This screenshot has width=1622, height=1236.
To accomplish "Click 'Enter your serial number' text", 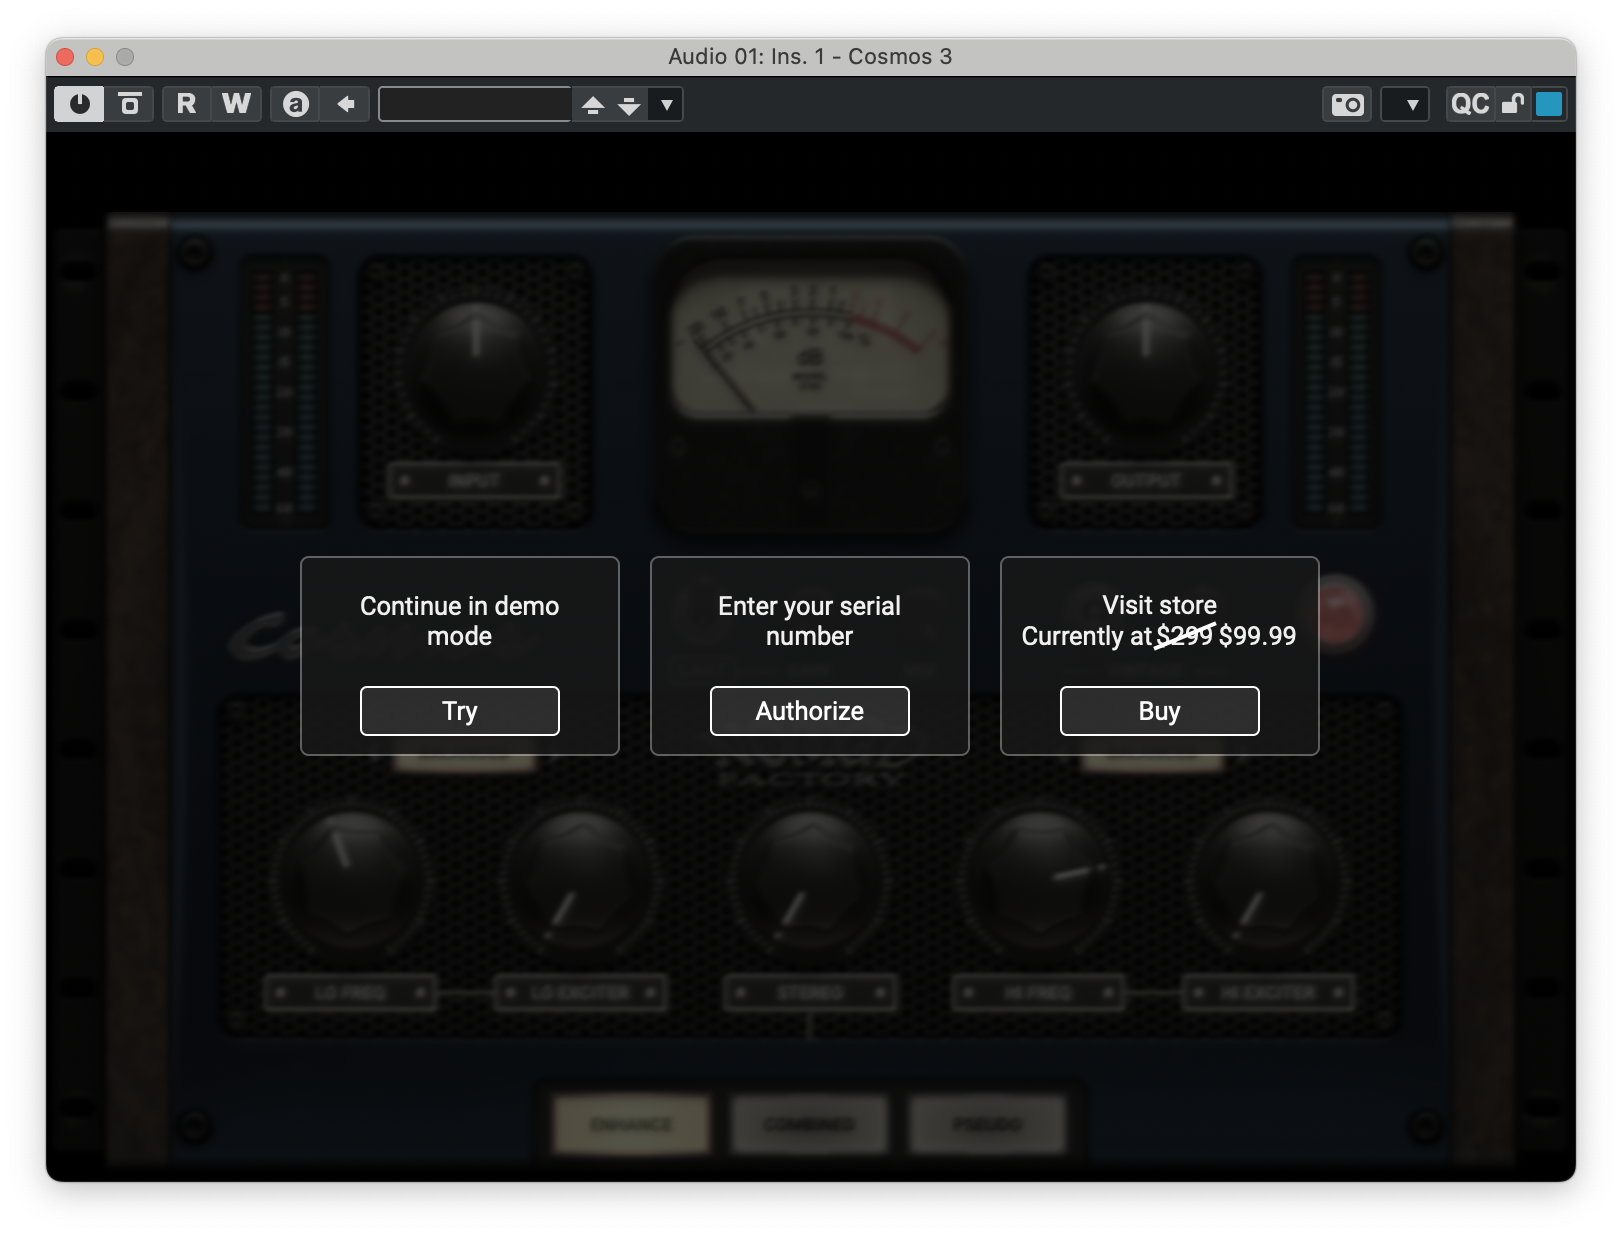I will point(810,621).
